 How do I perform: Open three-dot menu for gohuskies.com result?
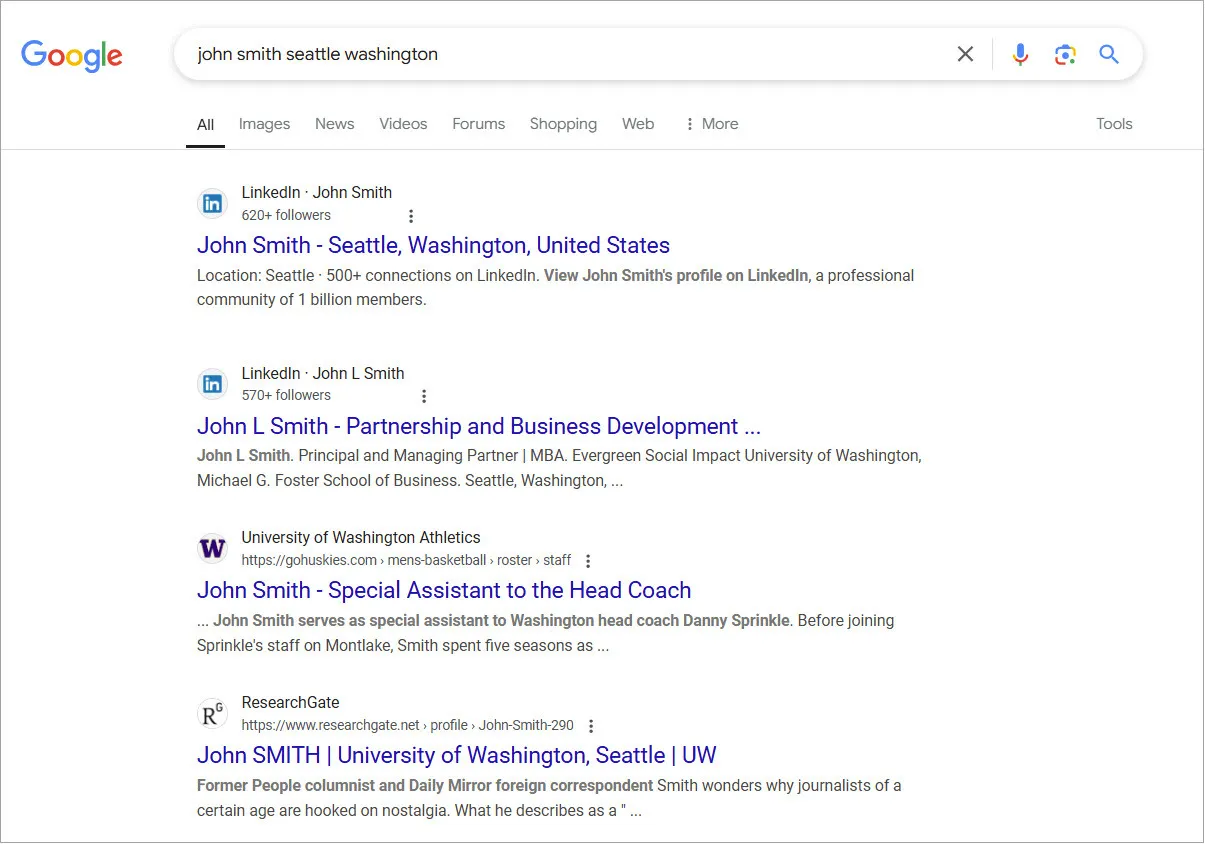[588, 561]
